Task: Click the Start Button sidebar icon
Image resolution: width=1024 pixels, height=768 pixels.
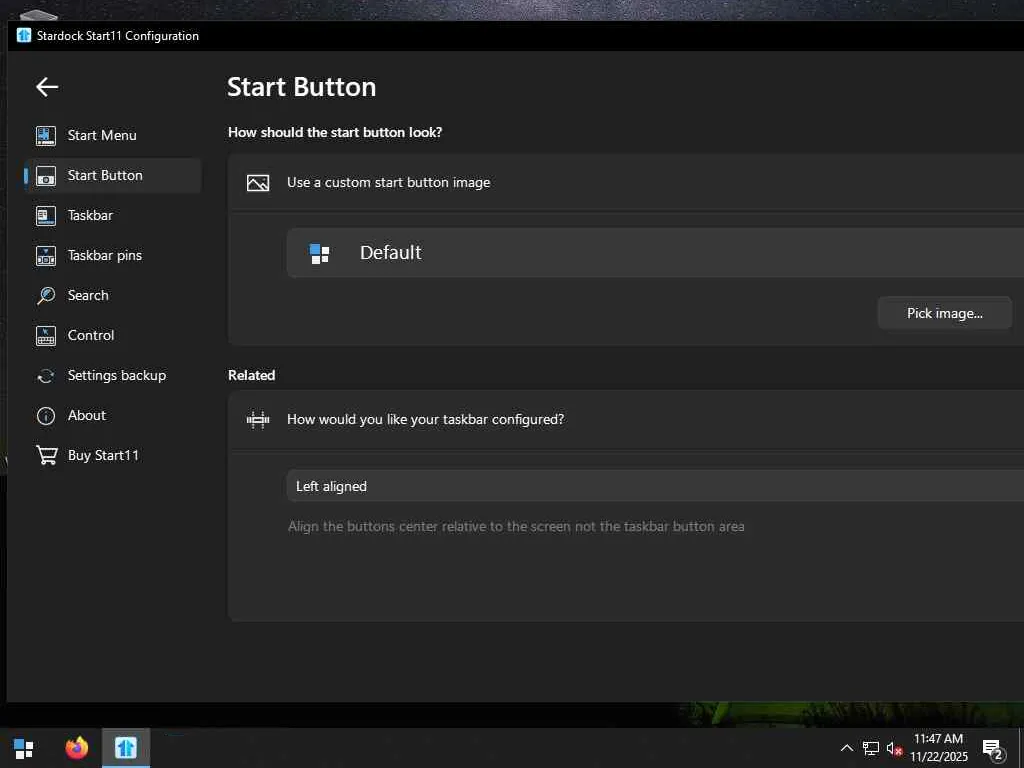Action: point(46,176)
